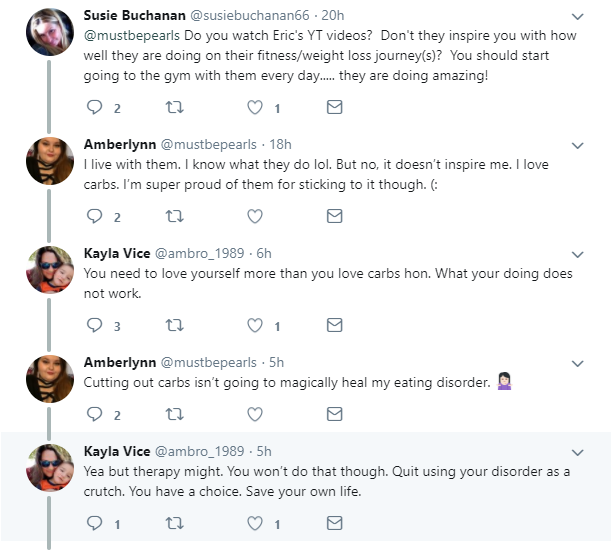Image resolution: width=612 pixels, height=553 pixels.
Task: Expand more-options arrow on Amberlynn's 18h tweet
Action: tap(577, 146)
